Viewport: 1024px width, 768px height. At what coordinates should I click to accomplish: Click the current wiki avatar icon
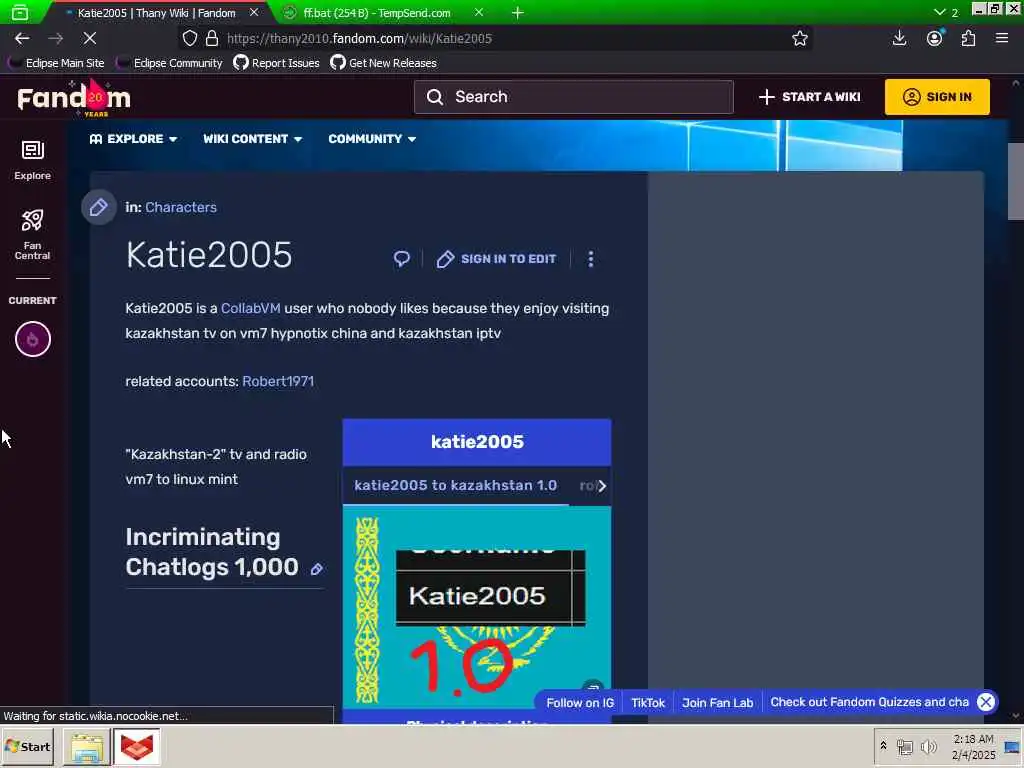[33, 339]
